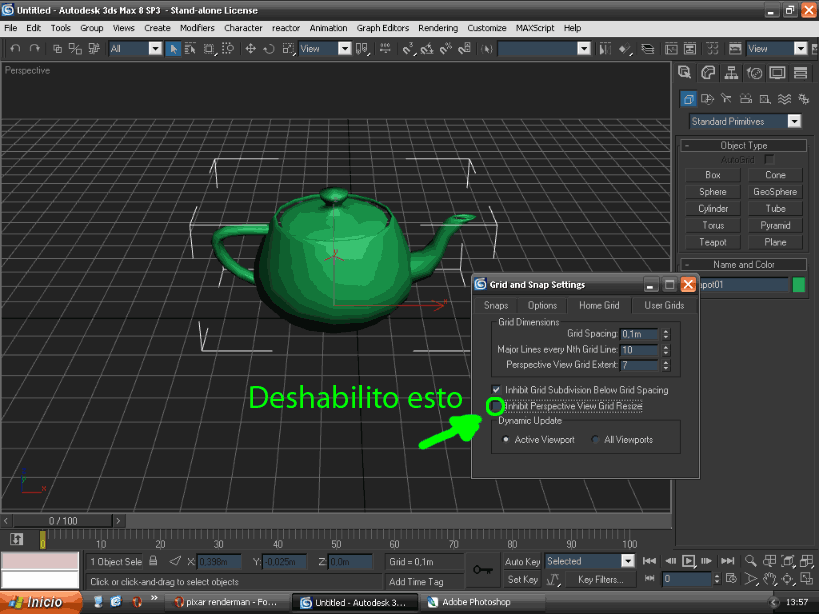Go to the start frame
The height and width of the screenshot is (614, 819).
pyautogui.click(x=649, y=561)
